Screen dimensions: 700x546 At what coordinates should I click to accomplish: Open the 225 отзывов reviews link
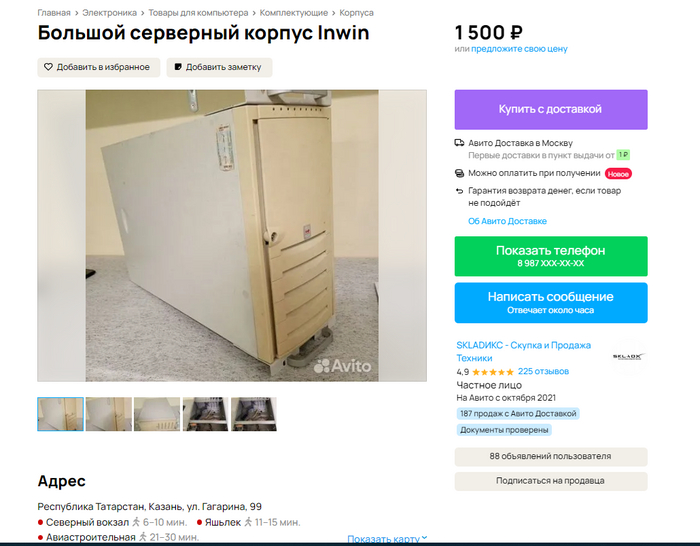pos(543,371)
